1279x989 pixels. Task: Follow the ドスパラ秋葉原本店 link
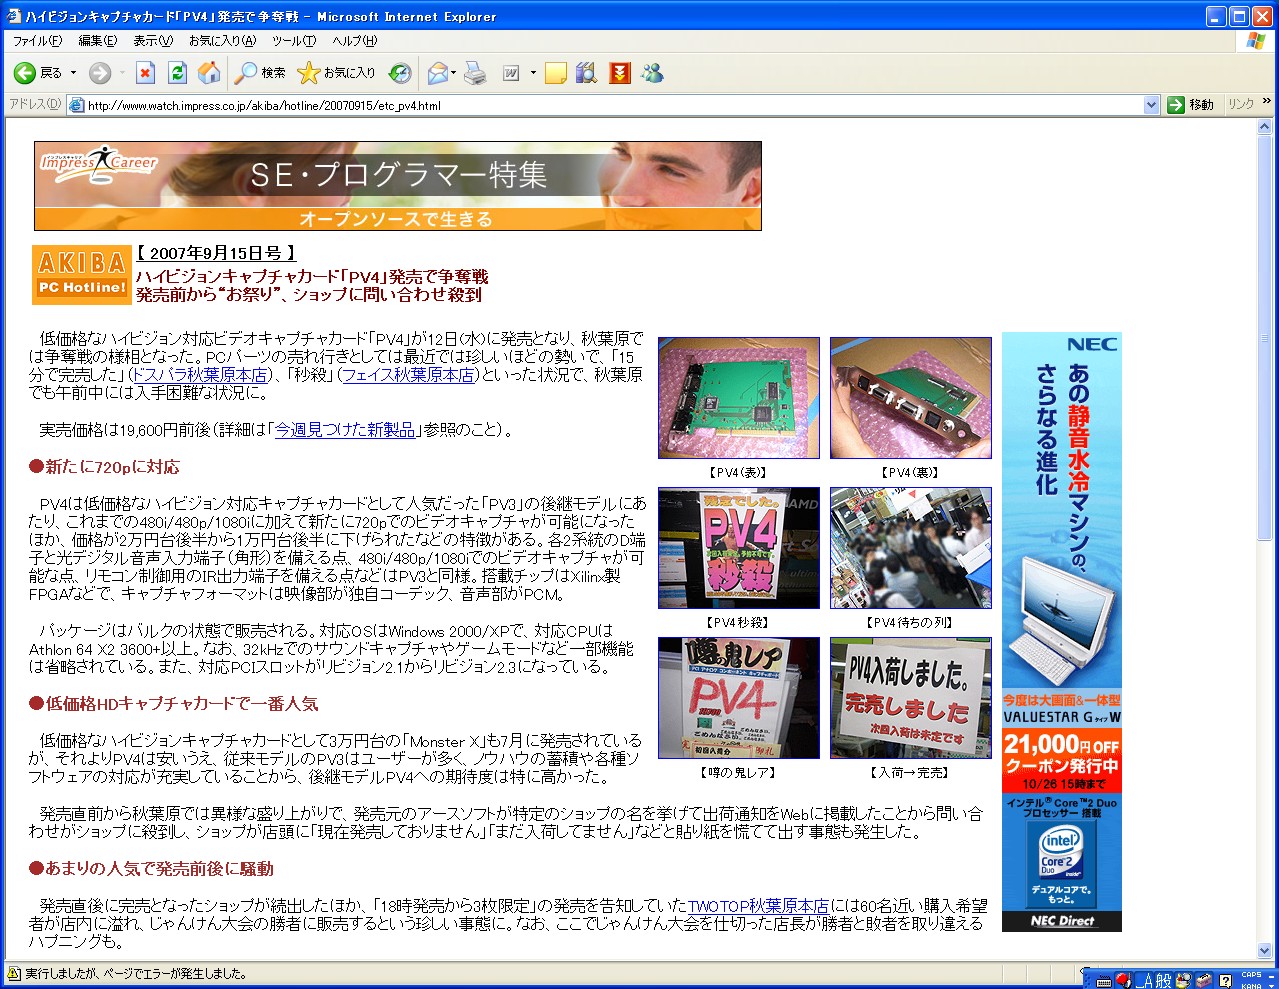pyautogui.click(x=200, y=375)
